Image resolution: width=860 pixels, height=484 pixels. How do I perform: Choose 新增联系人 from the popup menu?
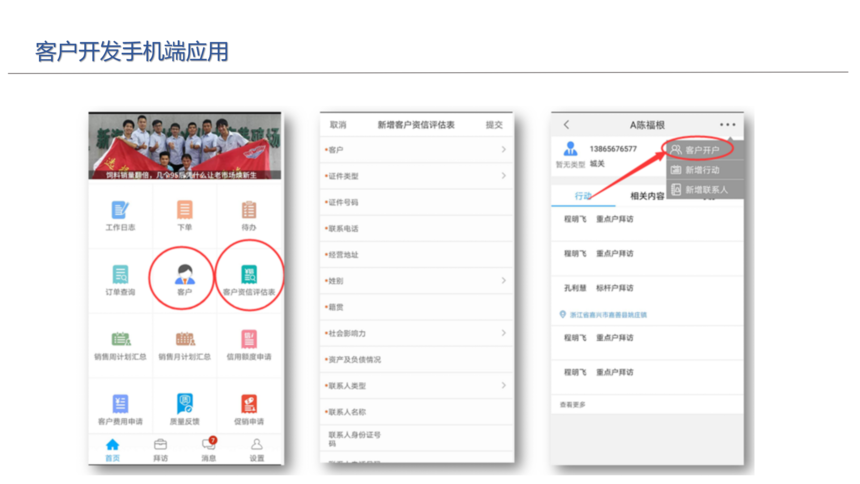[x=705, y=189]
